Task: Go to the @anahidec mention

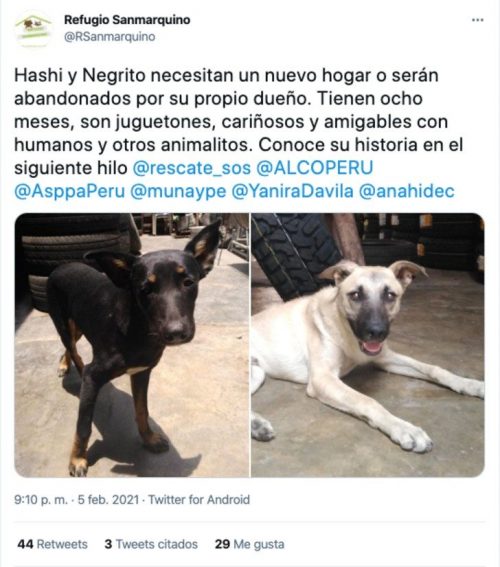Action: (x=406, y=191)
